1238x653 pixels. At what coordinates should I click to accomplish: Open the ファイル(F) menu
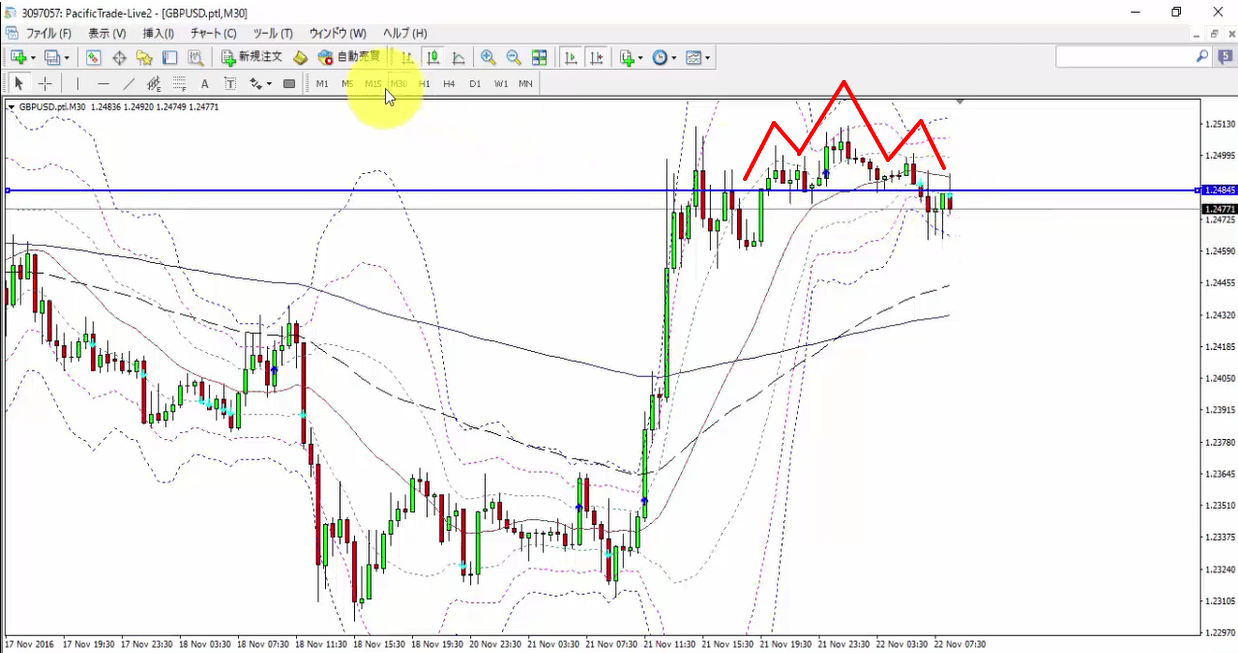click(x=48, y=34)
